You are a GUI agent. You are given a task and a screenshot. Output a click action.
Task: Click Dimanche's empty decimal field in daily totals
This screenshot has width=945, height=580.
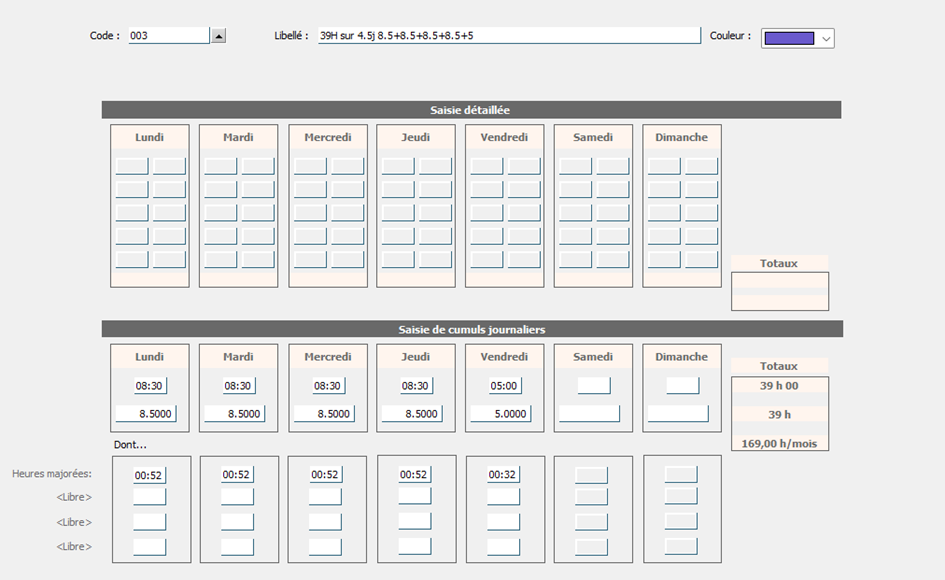pyautogui.click(x=678, y=413)
